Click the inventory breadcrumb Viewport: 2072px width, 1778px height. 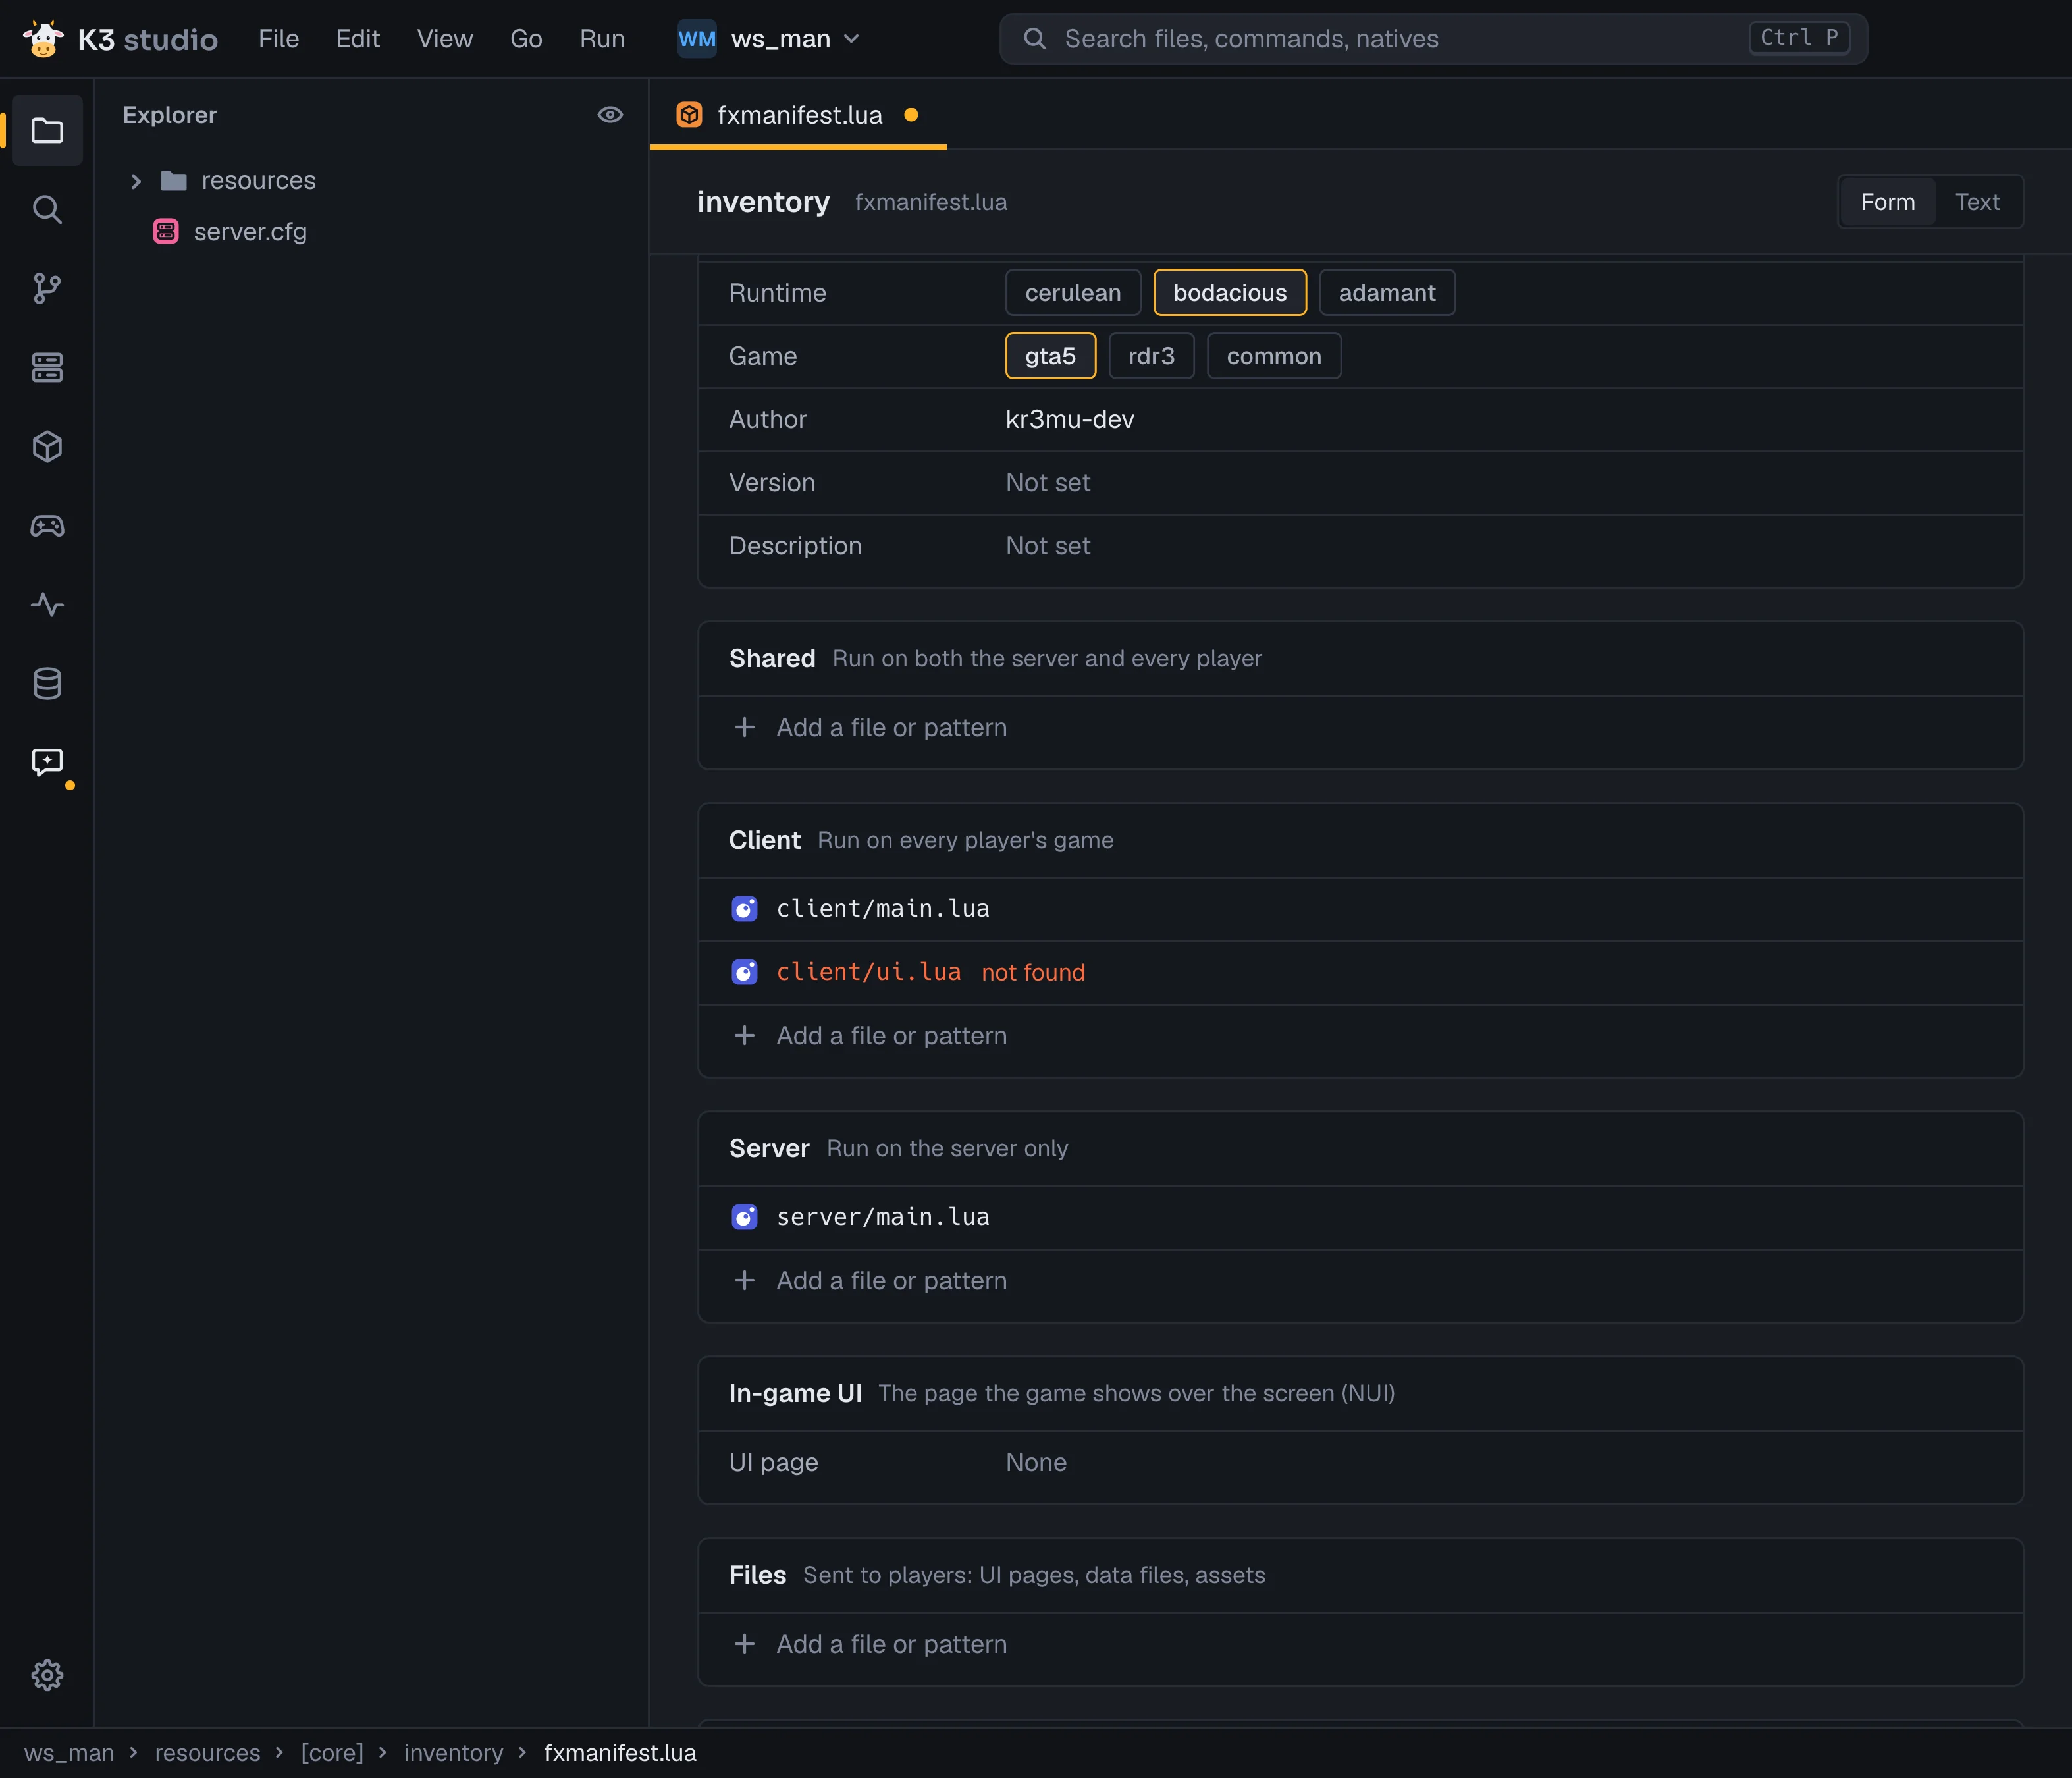(453, 1753)
